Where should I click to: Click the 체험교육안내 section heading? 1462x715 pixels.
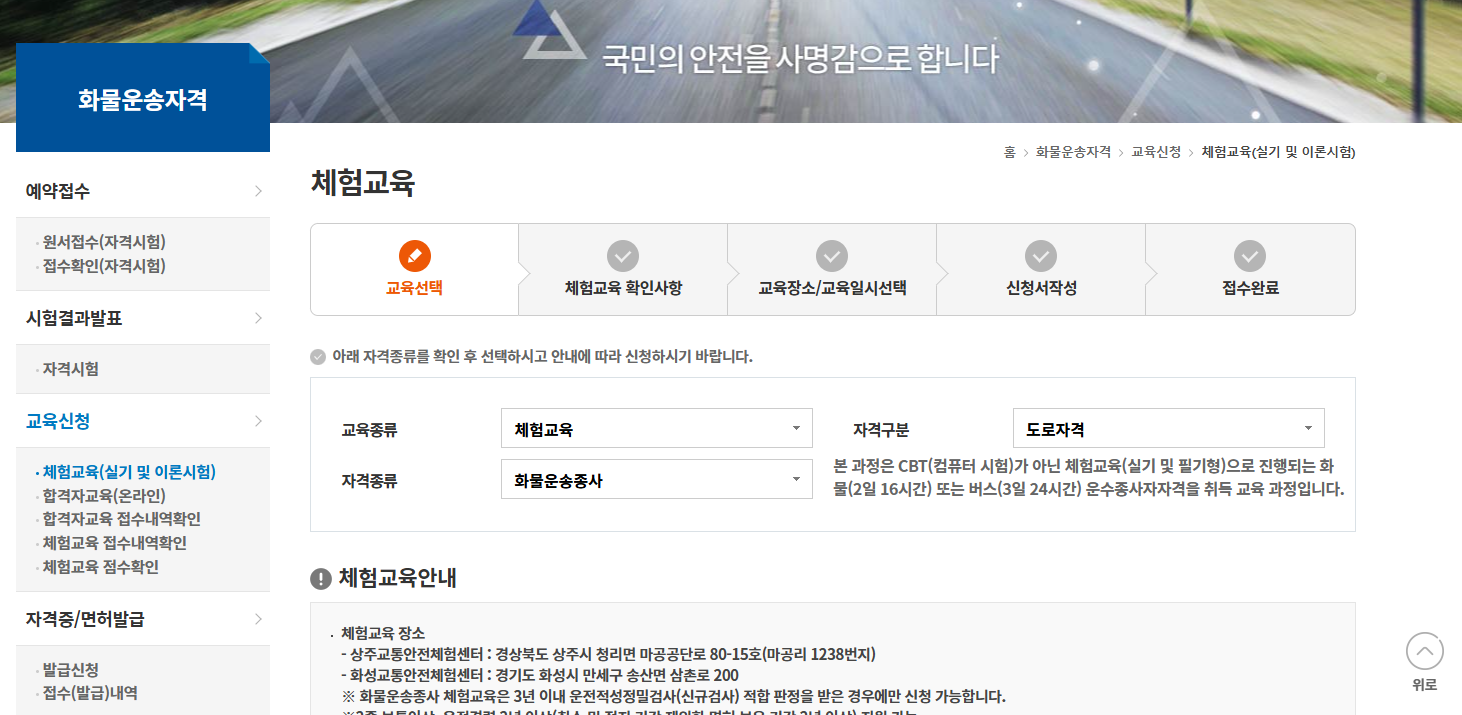(398, 578)
